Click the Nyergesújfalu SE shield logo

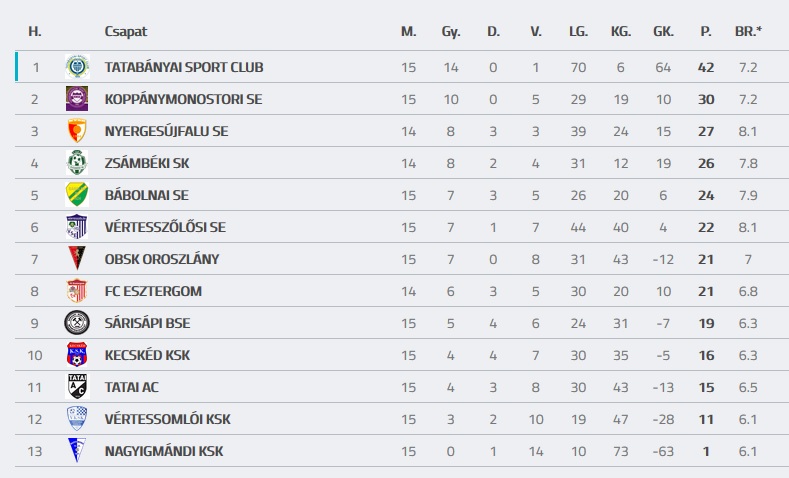(77, 131)
